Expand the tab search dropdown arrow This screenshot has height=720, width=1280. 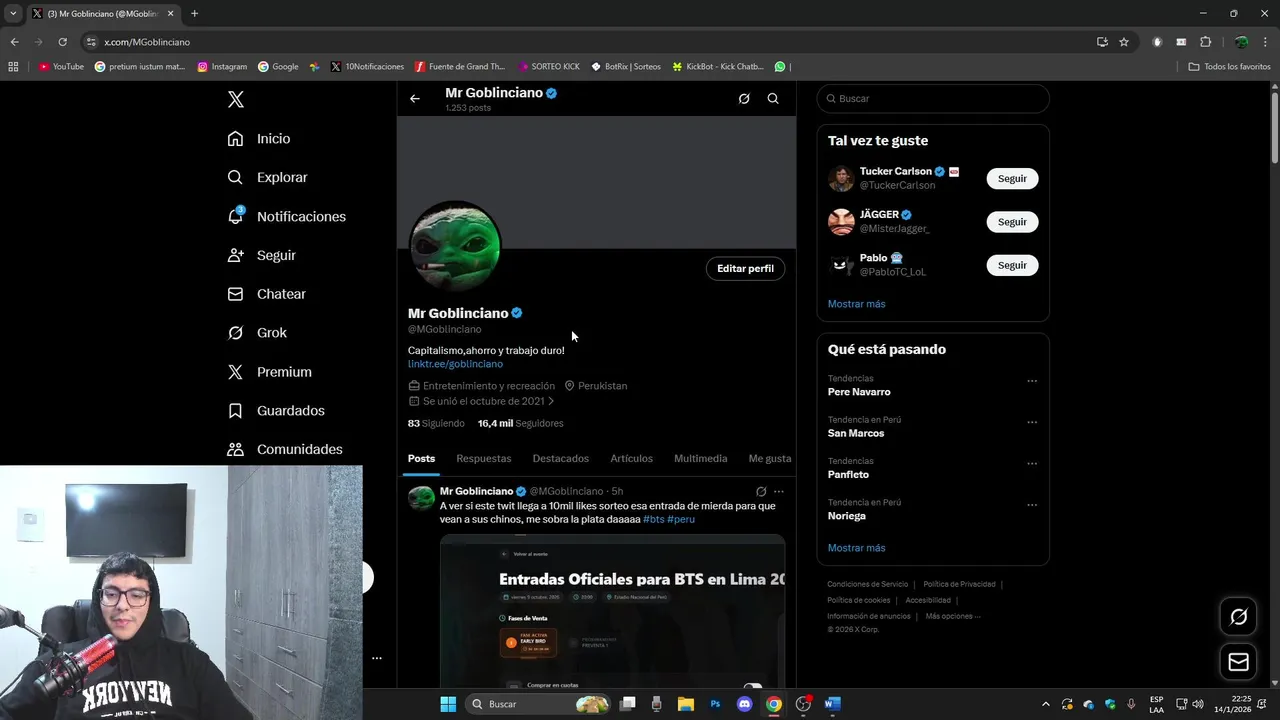pyautogui.click(x=13, y=13)
